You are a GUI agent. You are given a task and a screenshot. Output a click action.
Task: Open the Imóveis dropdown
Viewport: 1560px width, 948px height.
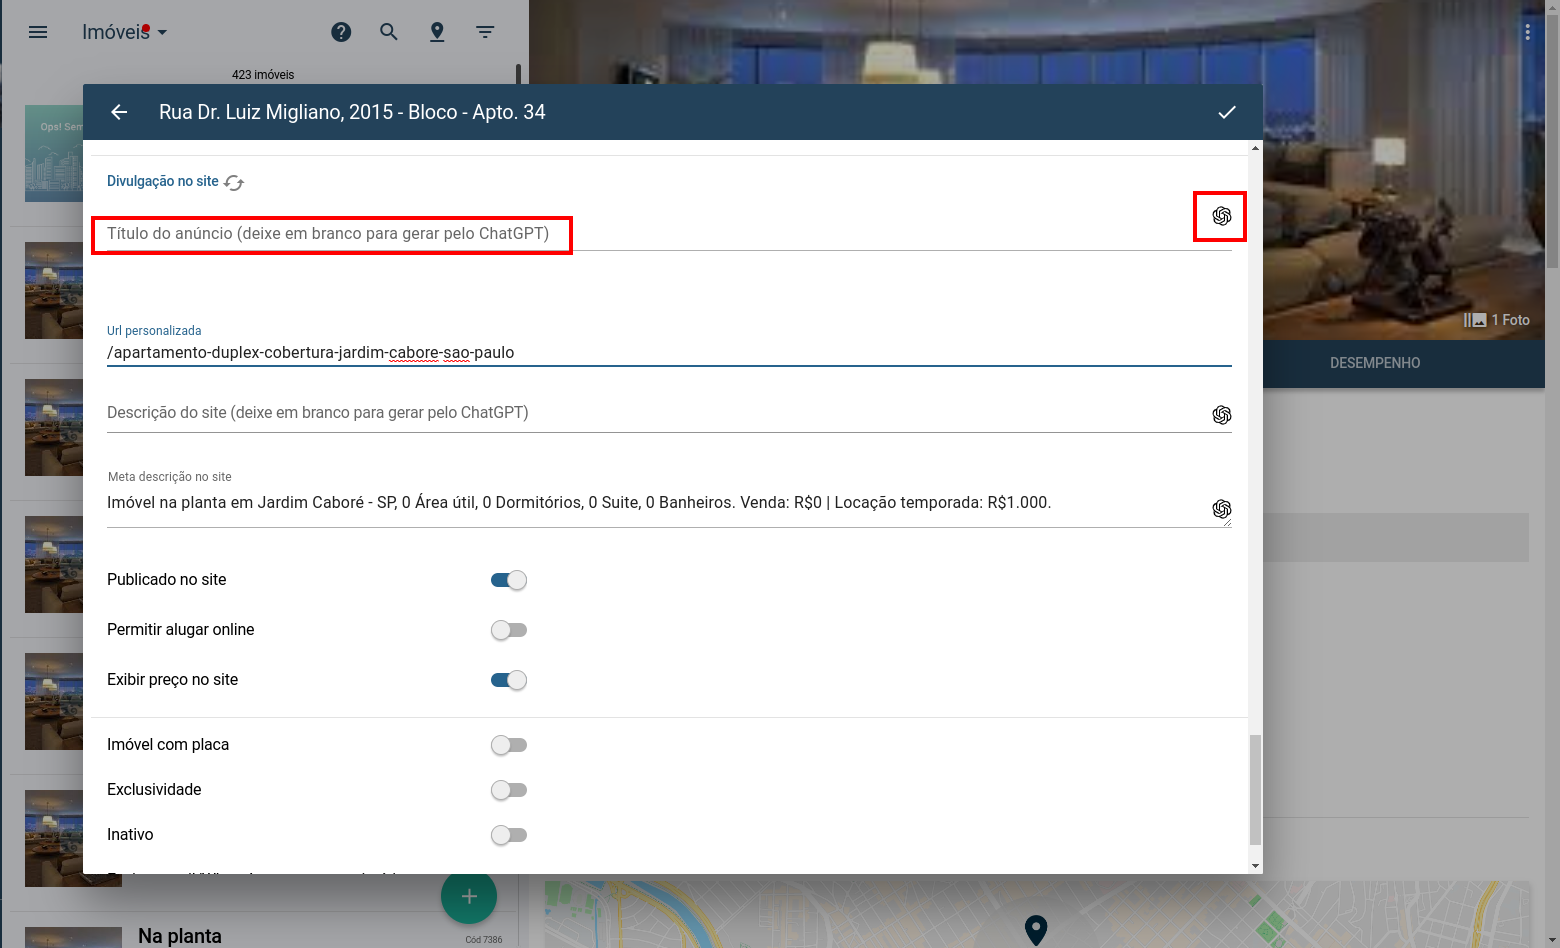(x=124, y=32)
